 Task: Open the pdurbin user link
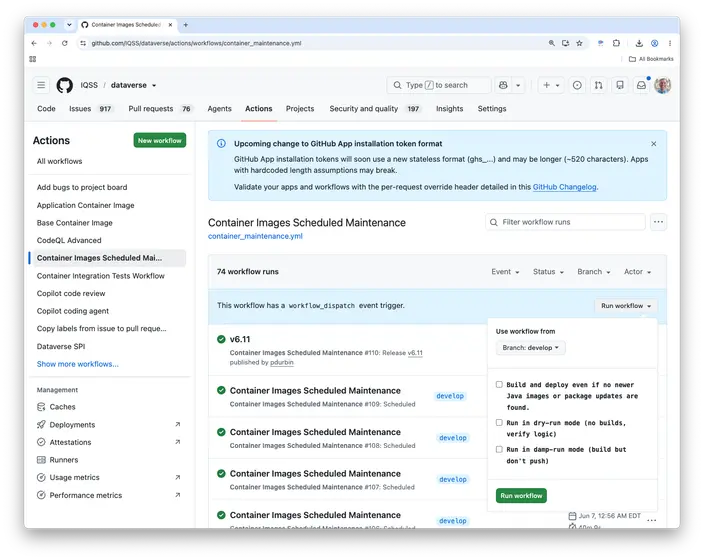[282, 362]
